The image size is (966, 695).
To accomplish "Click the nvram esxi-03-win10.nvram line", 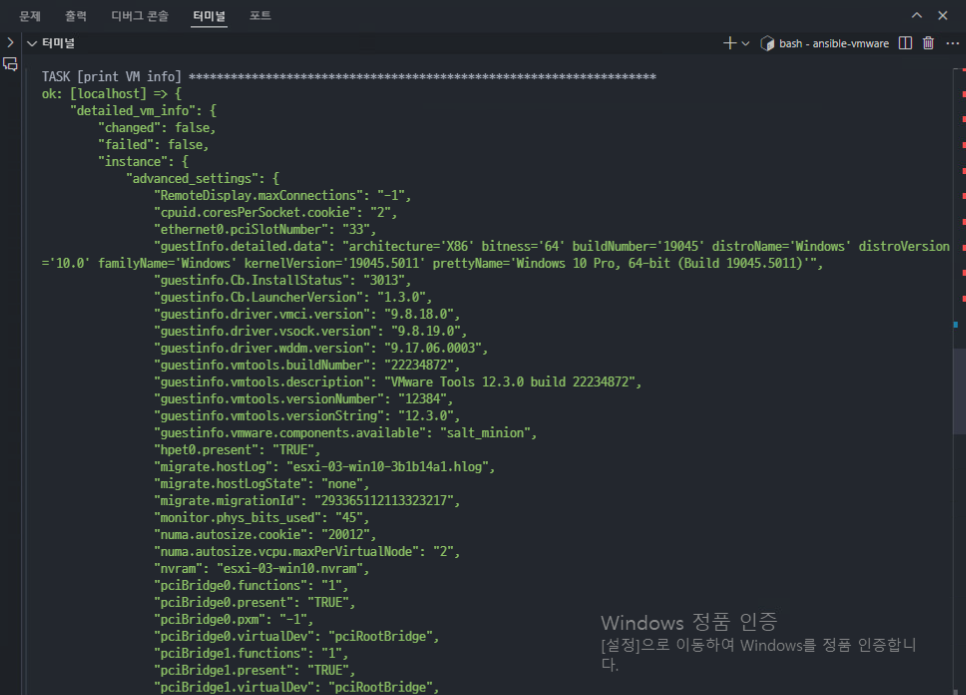I will (x=261, y=568).
